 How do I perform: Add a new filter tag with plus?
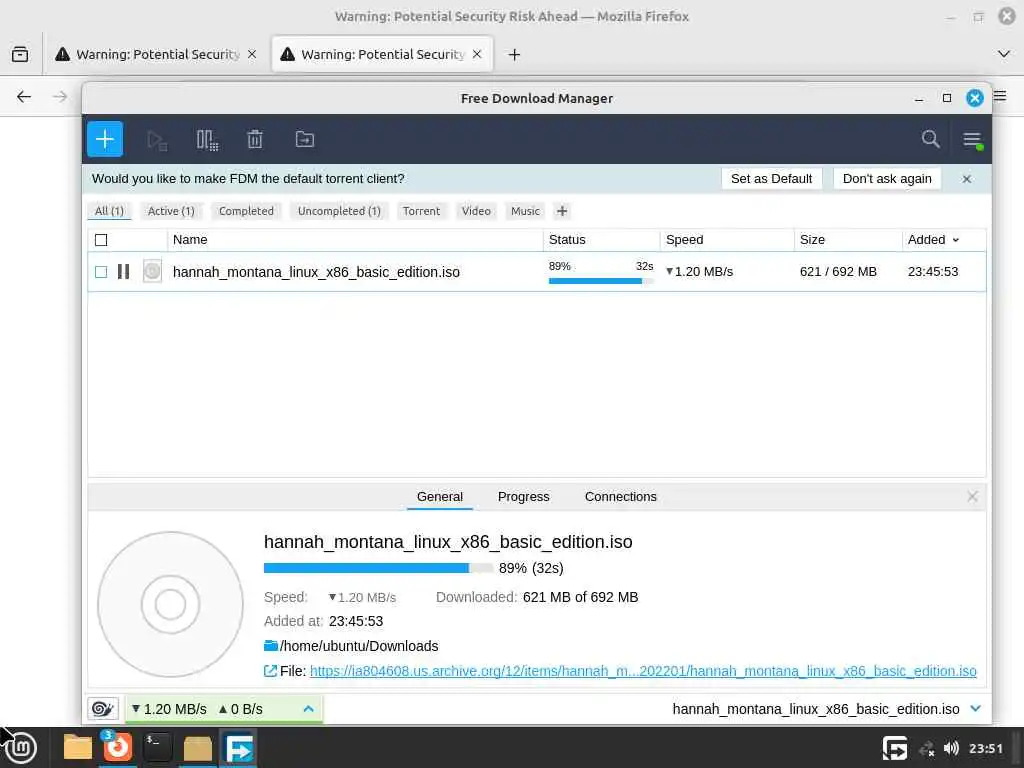coord(562,211)
